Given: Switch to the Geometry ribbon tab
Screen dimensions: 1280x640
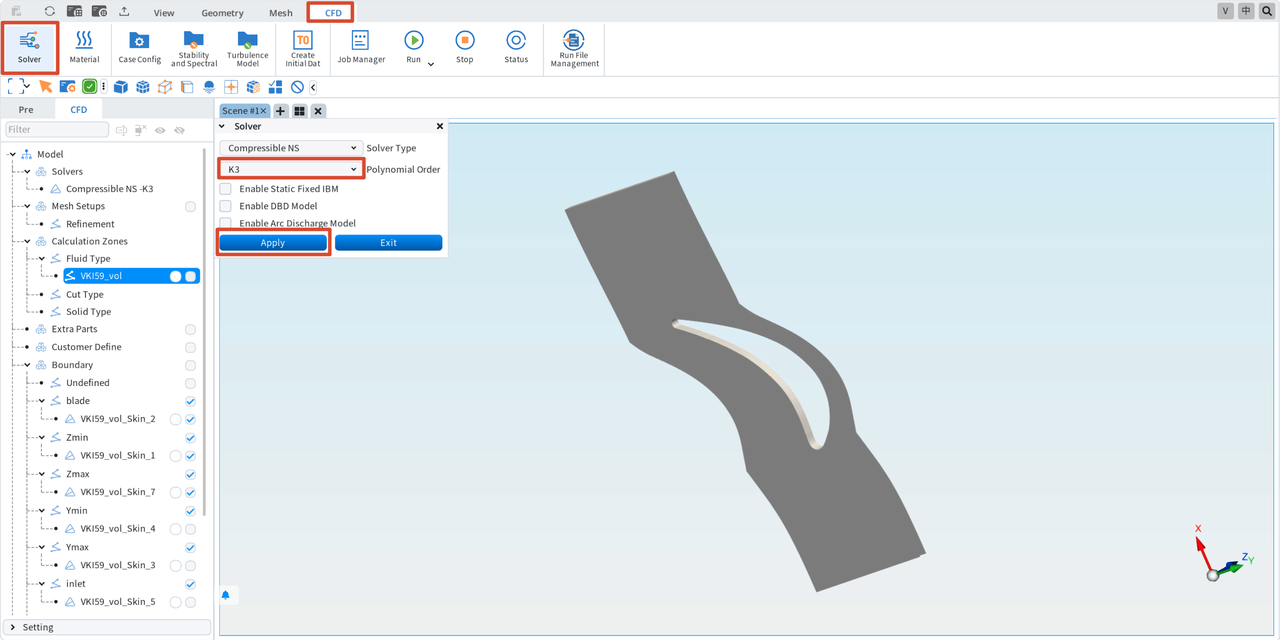Looking at the screenshot, I should point(222,13).
